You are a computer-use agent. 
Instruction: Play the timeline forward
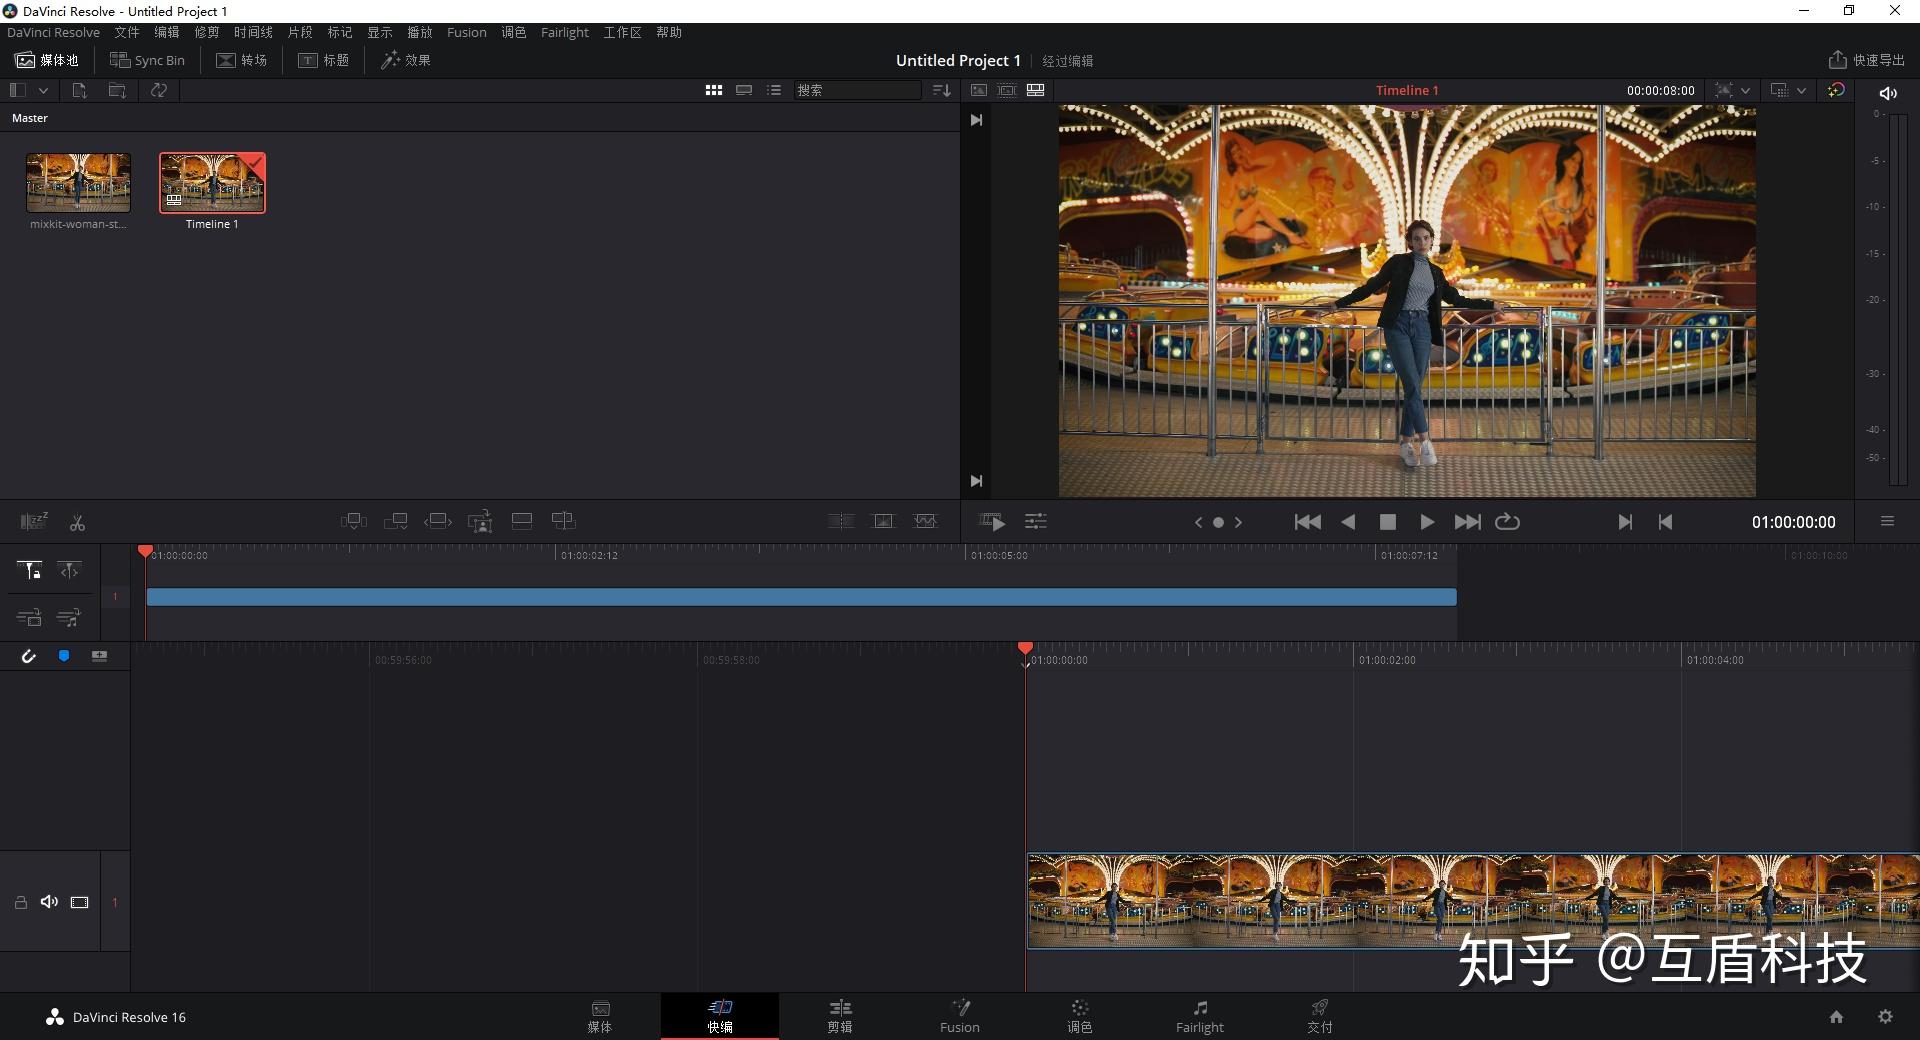tap(1427, 522)
